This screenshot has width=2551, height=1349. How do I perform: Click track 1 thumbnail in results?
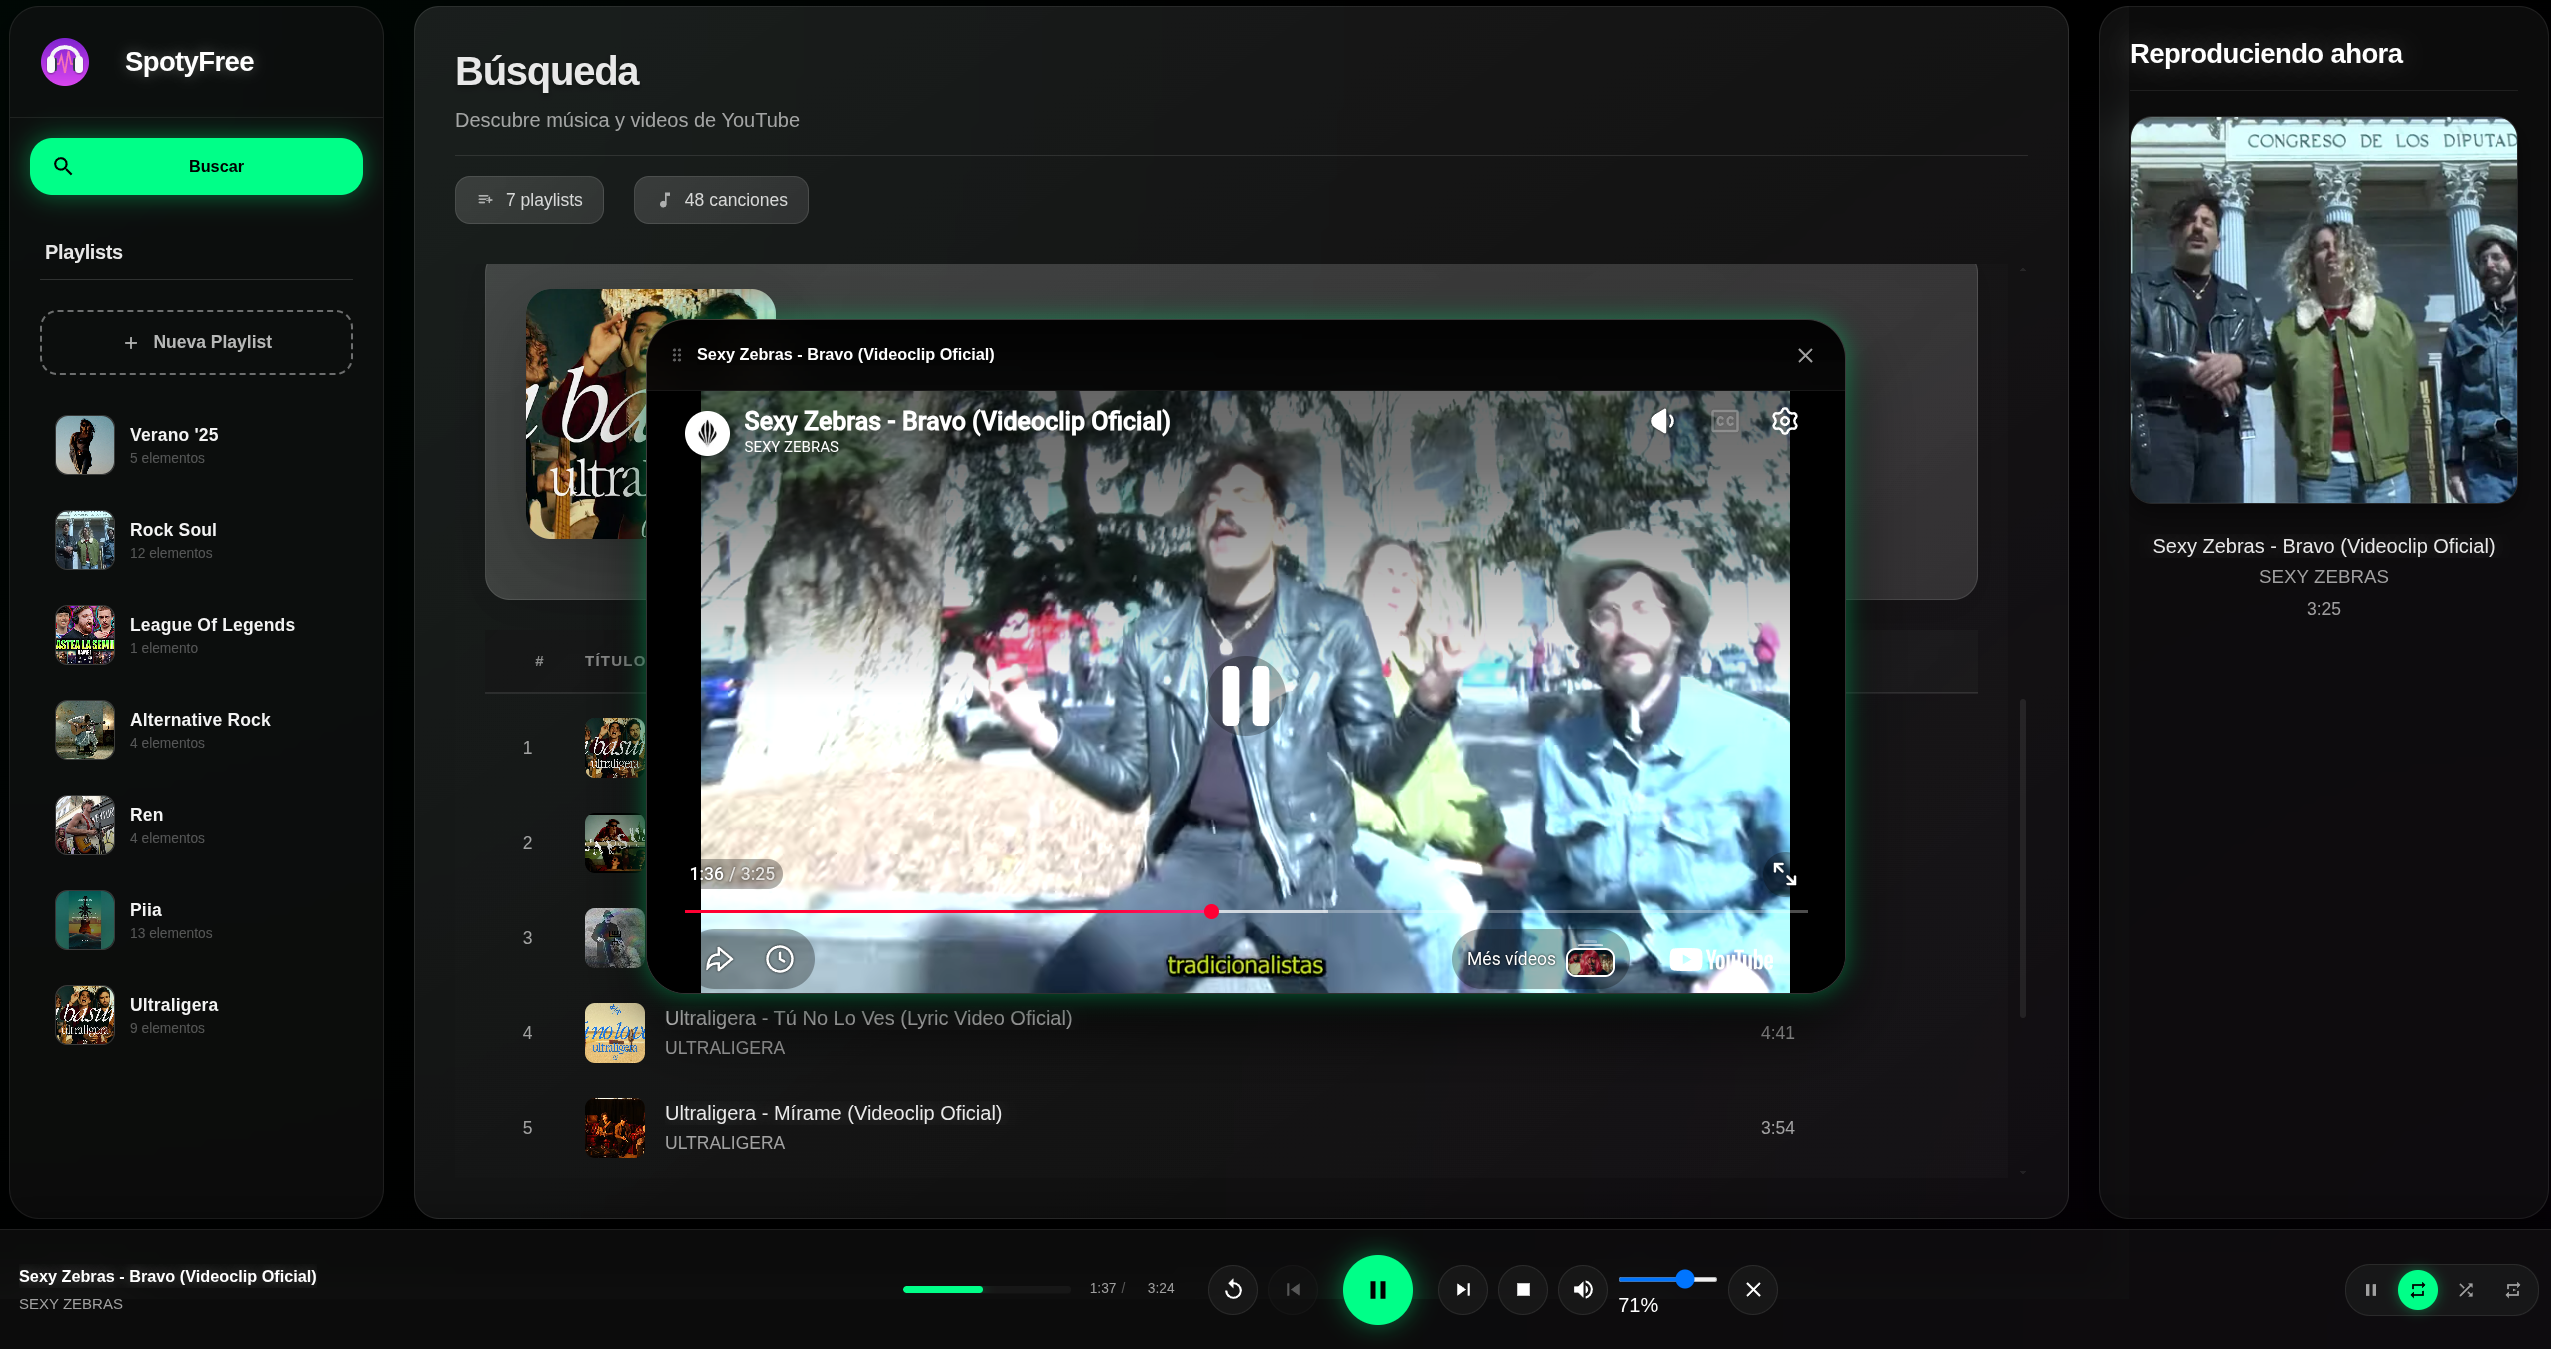pyautogui.click(x=615, y=748)
